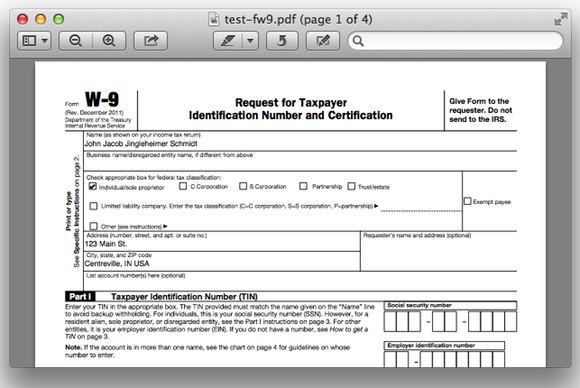580x388 pixels.
Task: Uncheck Individual/sole proprietor checkbox
Action: click(x=93, y=186)
